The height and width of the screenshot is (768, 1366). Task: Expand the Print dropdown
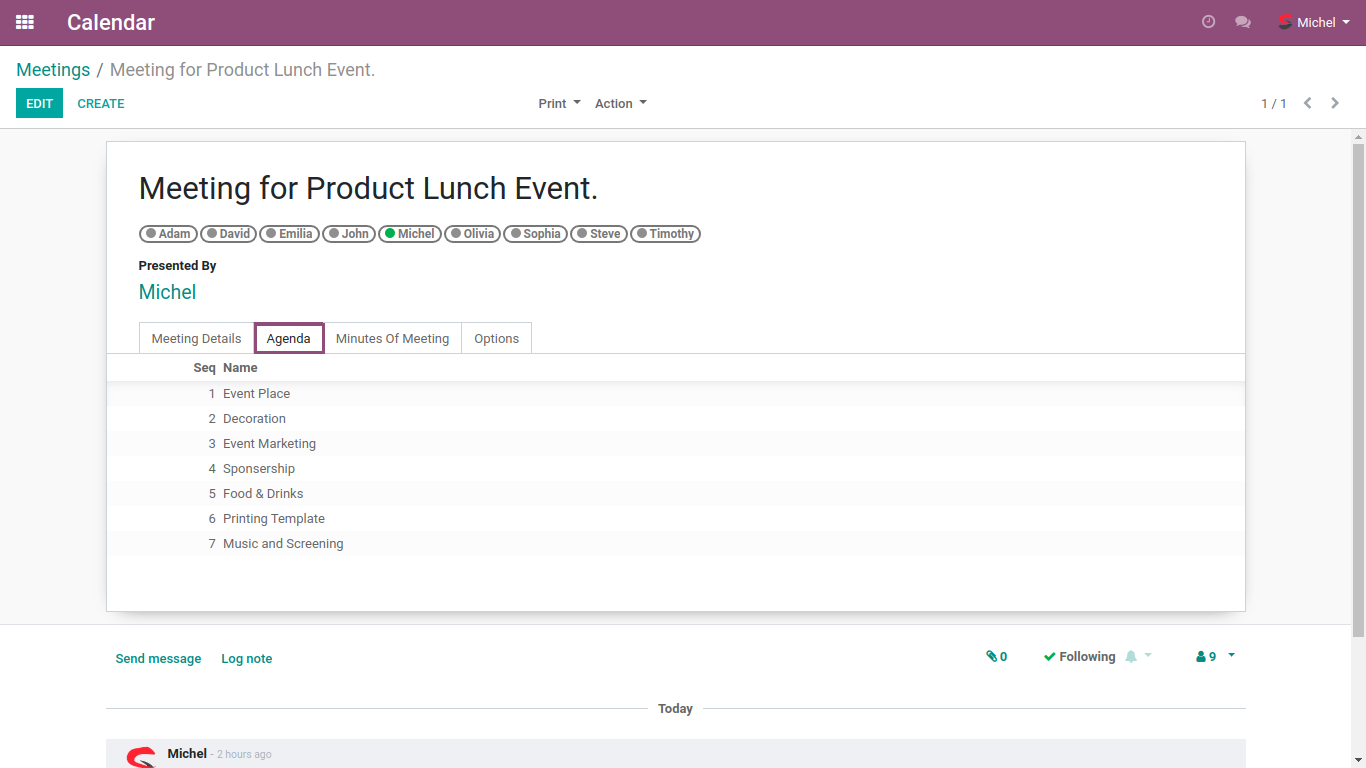(x=559, y=103)
